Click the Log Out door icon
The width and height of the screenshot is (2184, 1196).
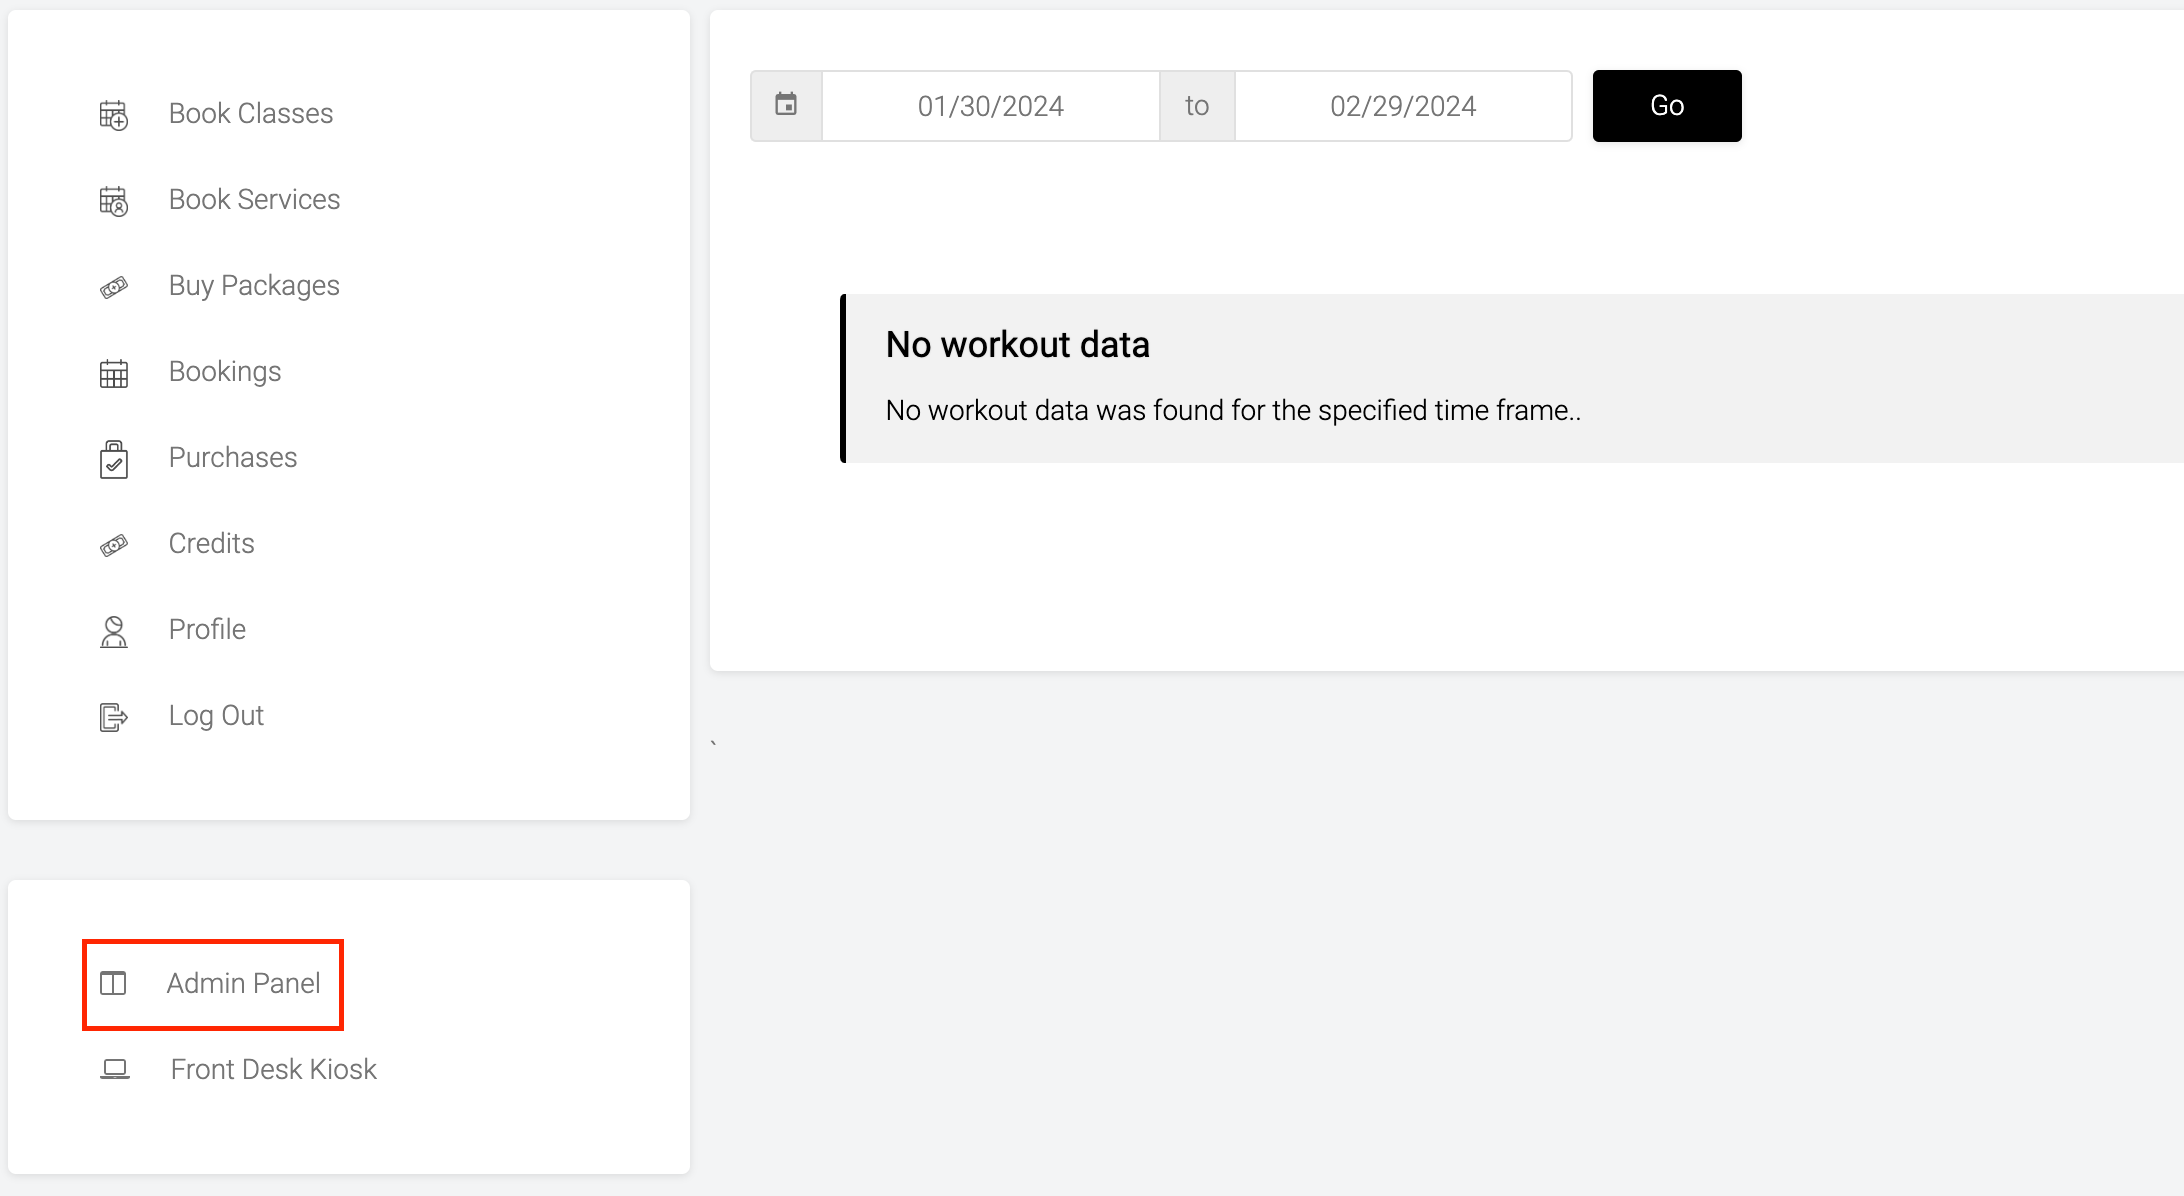coord(113,716)
